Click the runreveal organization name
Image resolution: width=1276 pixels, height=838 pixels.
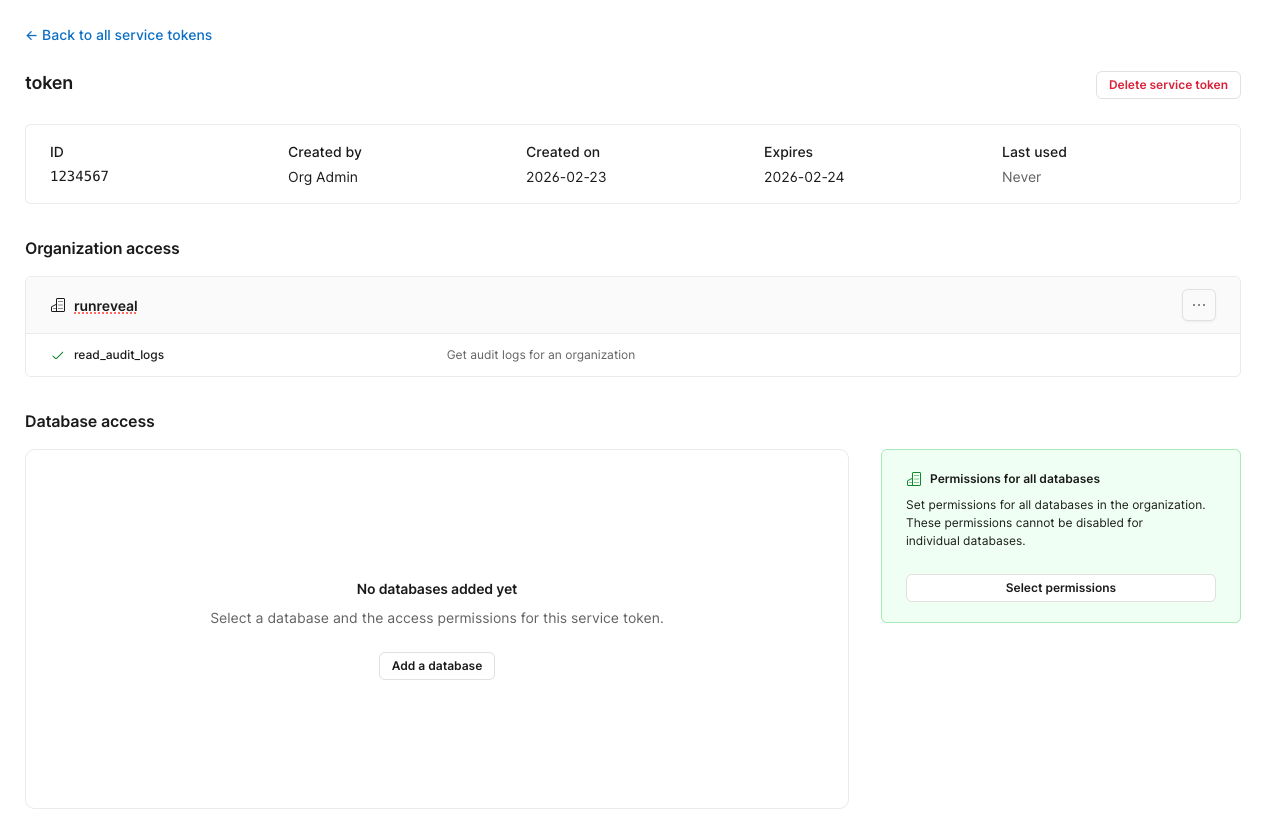point(105,306)
